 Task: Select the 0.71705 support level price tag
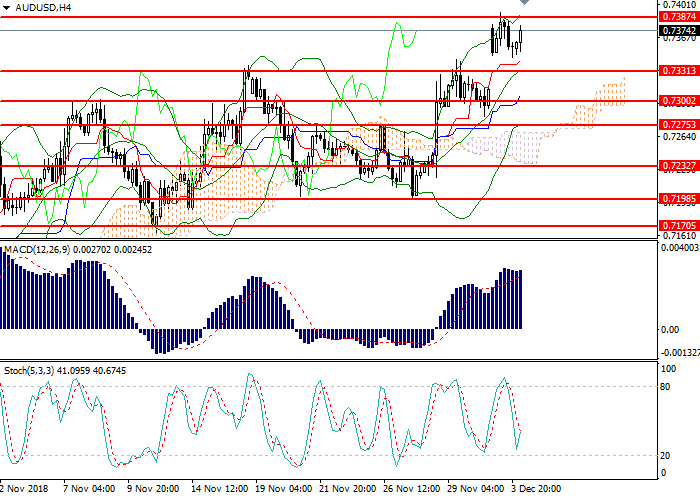pyautogui.click(x=678, y=226)
